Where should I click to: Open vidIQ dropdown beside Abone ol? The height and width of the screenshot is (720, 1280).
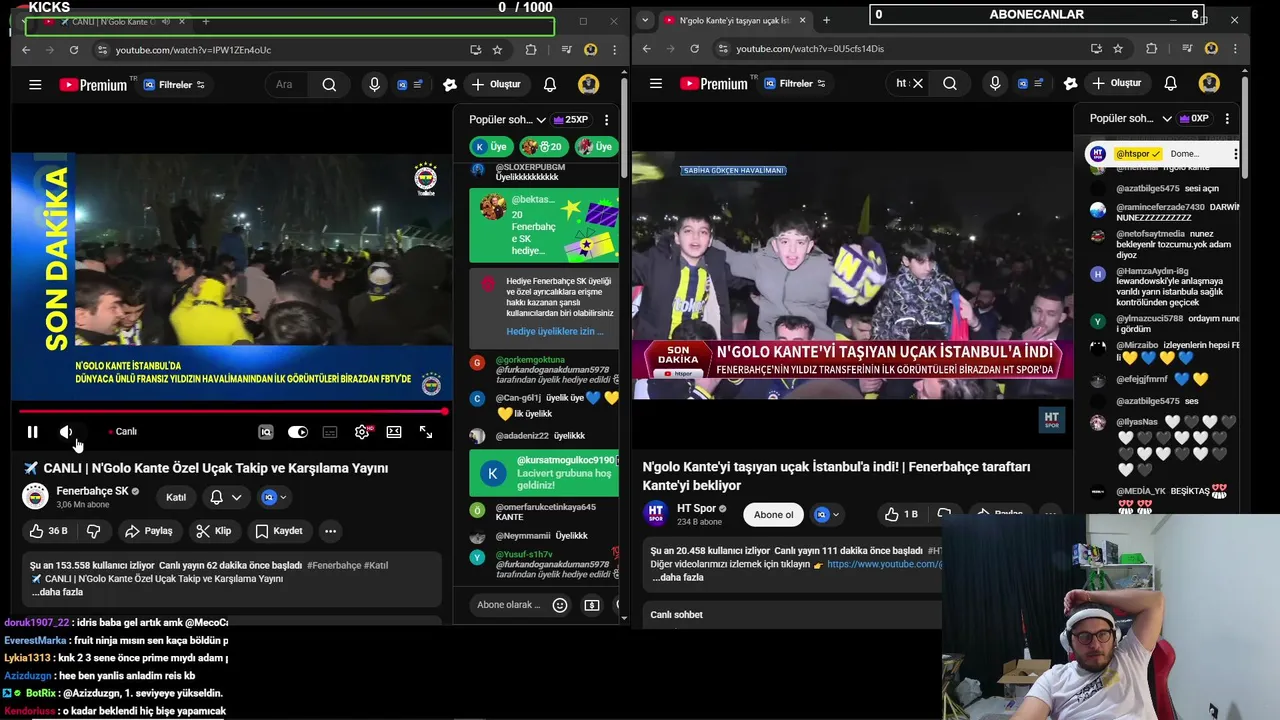click(x=827, y=515)
